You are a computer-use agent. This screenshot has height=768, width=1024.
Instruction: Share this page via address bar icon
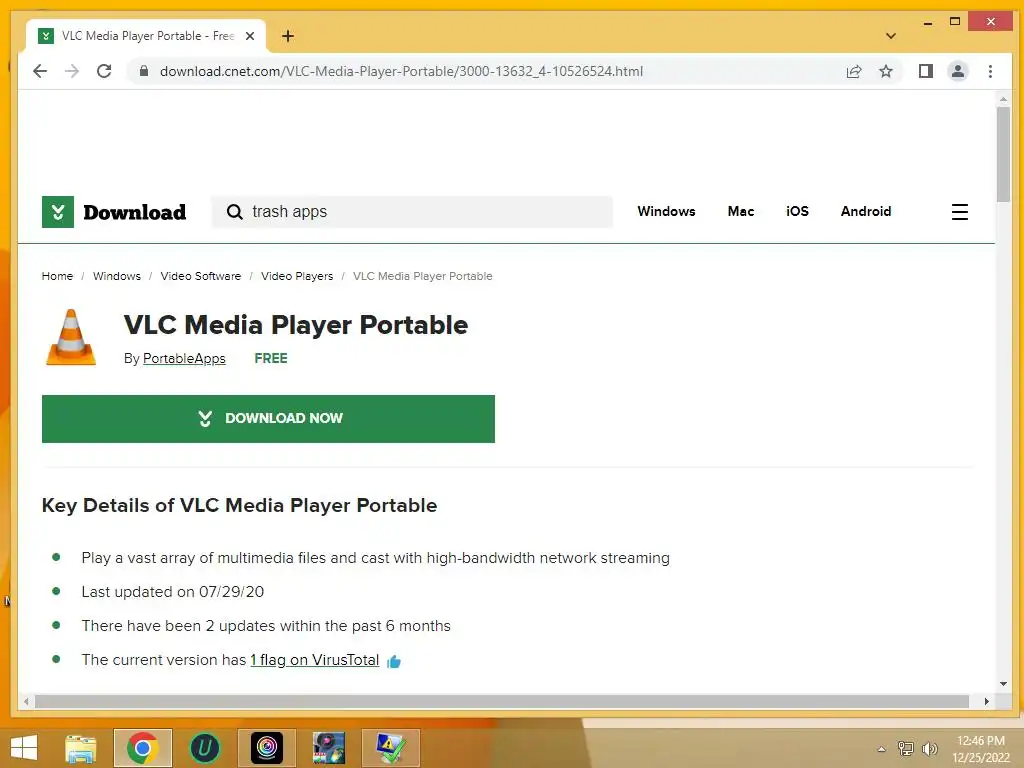(x=854, y=71)
